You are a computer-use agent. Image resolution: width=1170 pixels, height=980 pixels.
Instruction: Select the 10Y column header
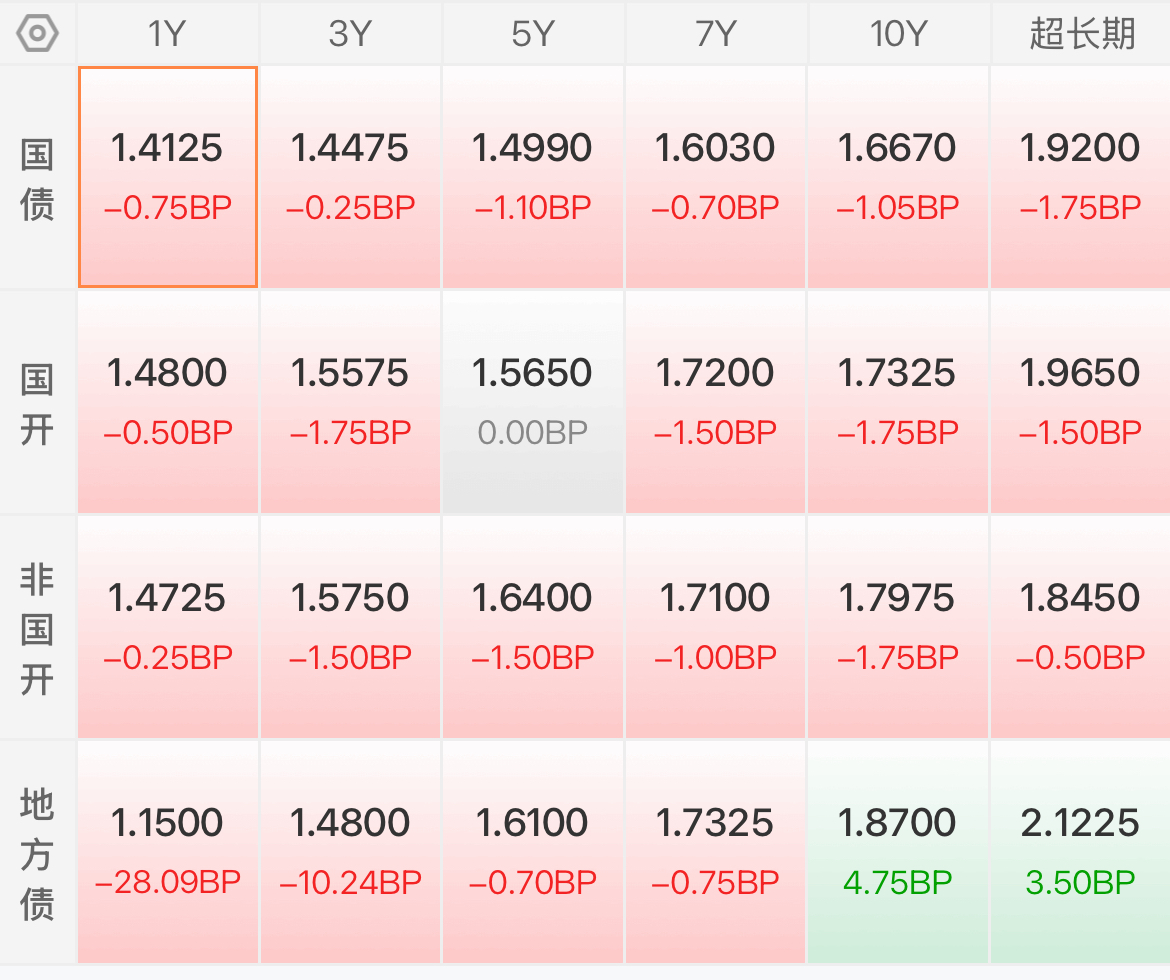click(x=898, y=34)
